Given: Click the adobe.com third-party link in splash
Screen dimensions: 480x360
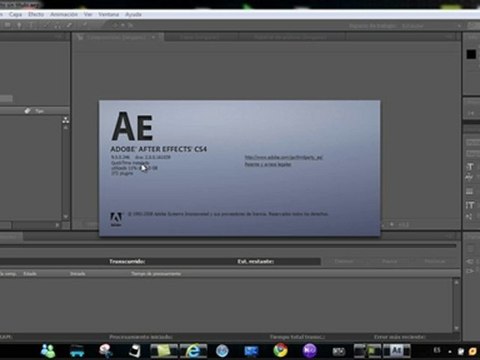Looking at the screenshot, I should pos(284,157).
